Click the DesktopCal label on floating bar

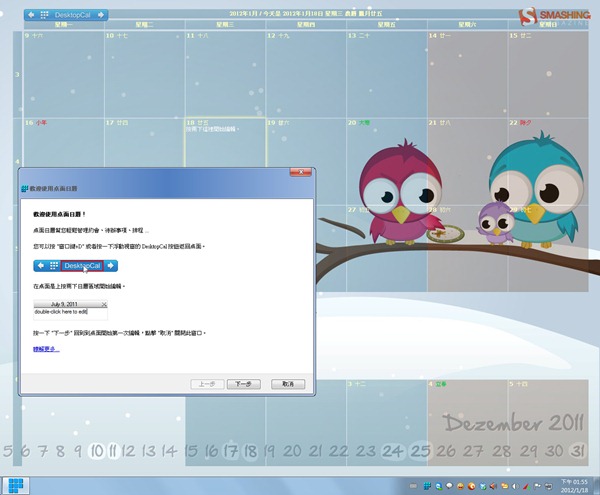click(x=72, y=15)
